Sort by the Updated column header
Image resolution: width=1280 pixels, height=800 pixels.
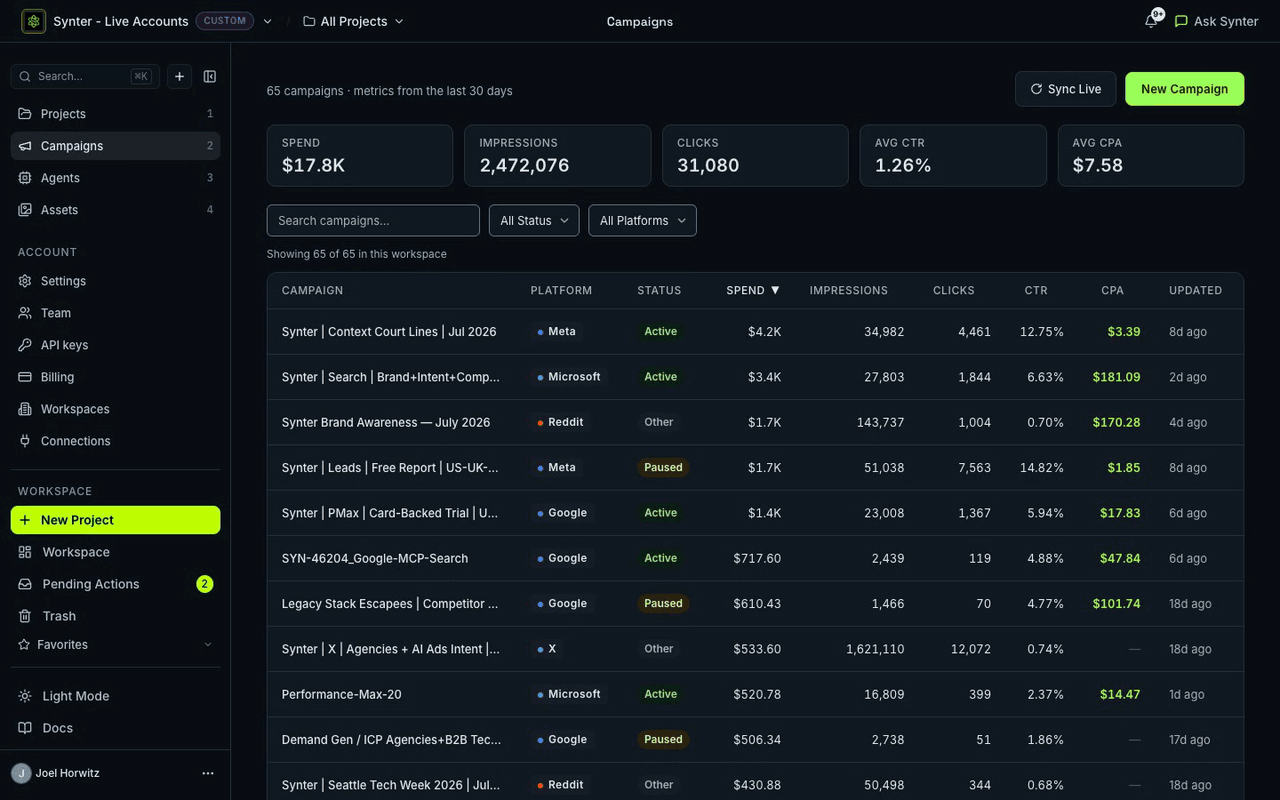pos(1195,290)
